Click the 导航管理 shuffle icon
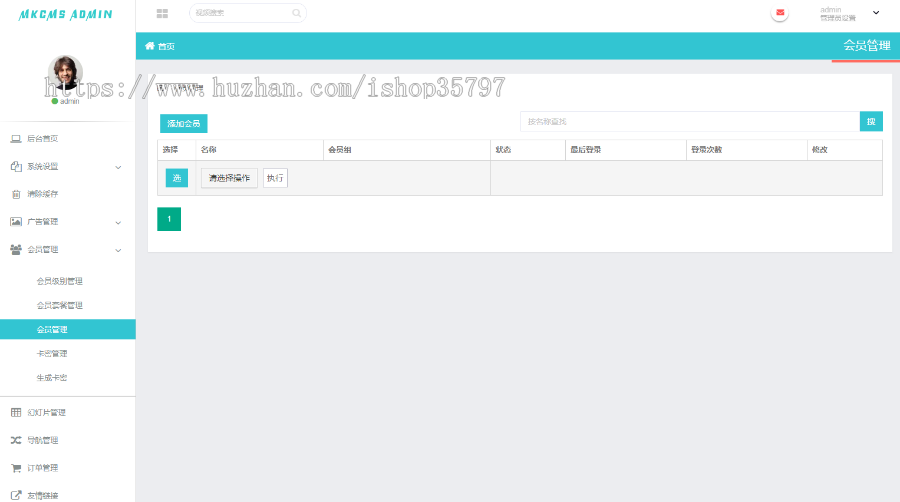 [16, 440]
